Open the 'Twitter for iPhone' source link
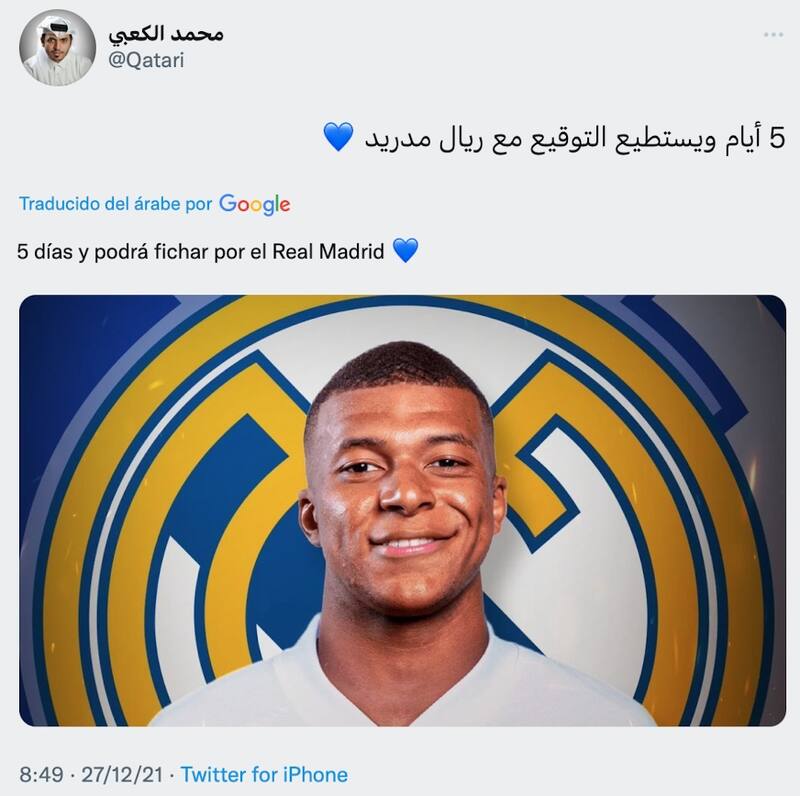 264,774
